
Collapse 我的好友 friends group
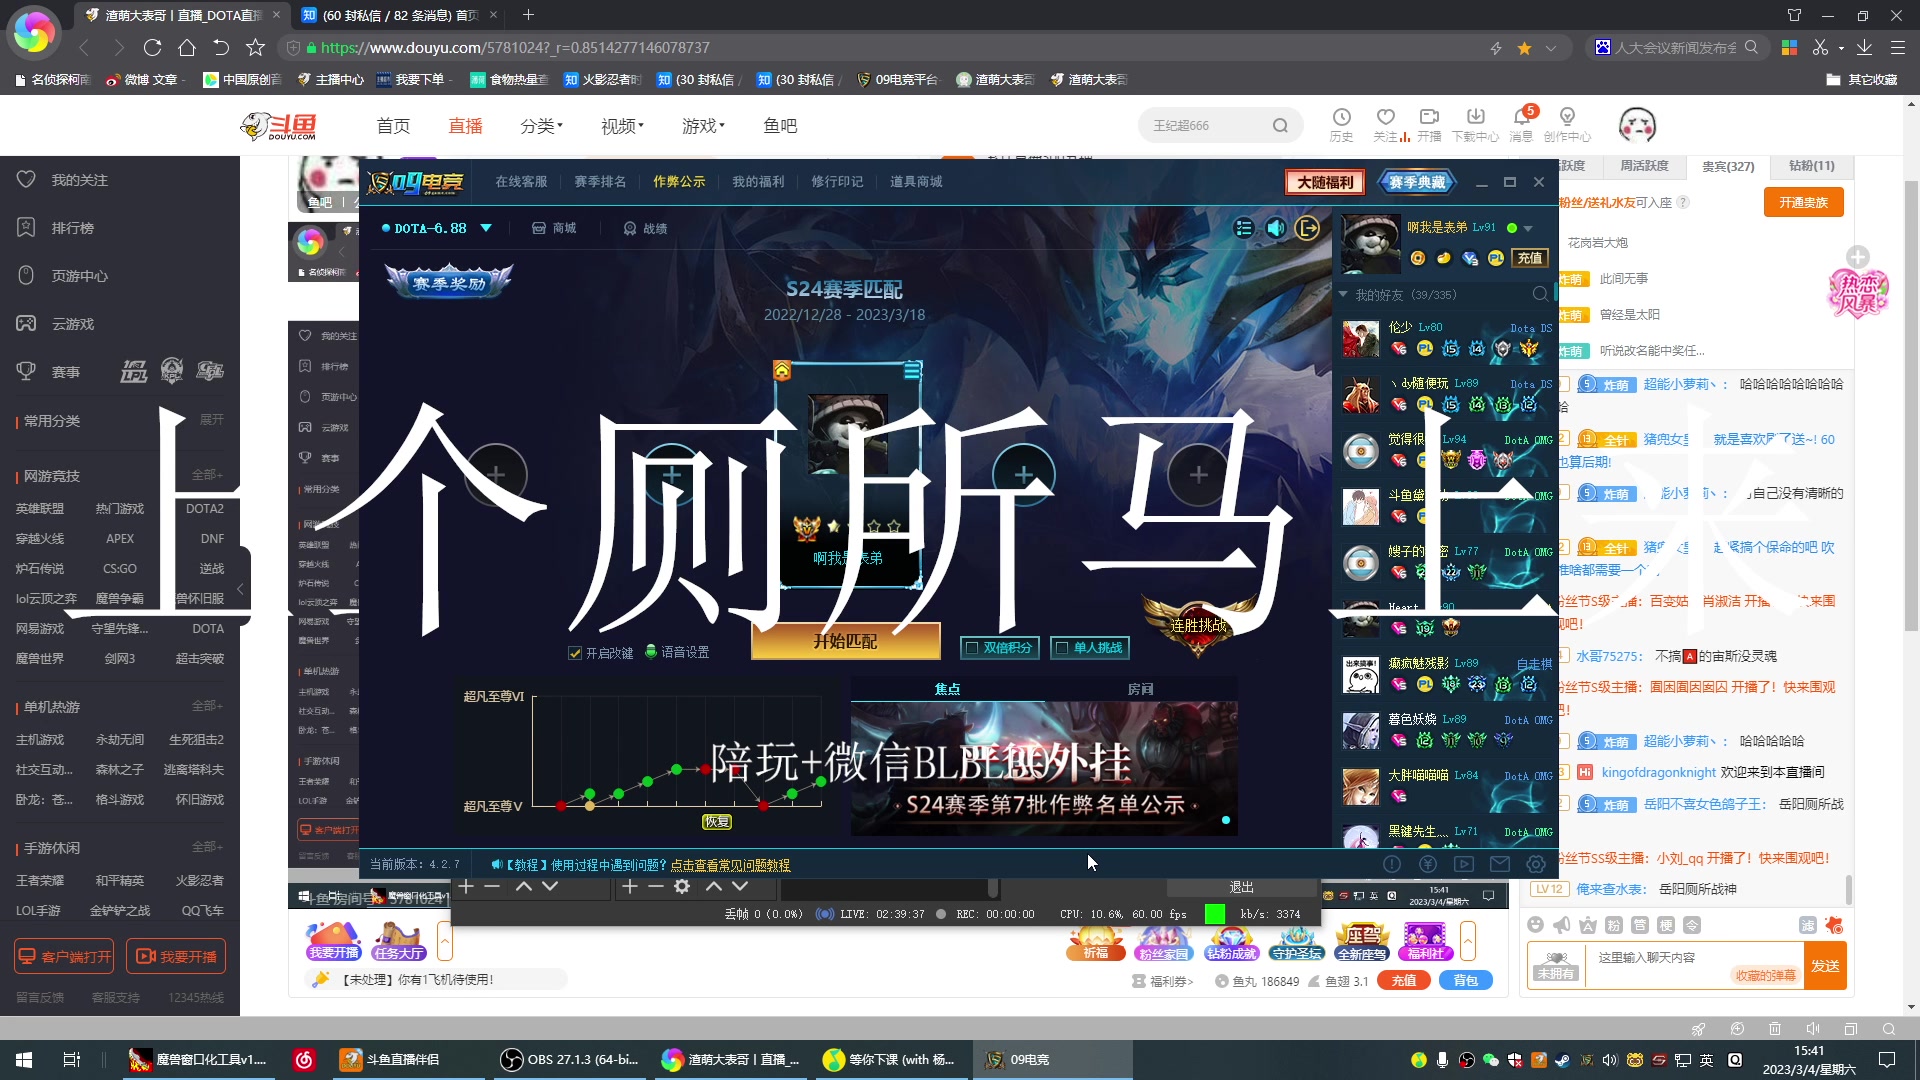1343,294
